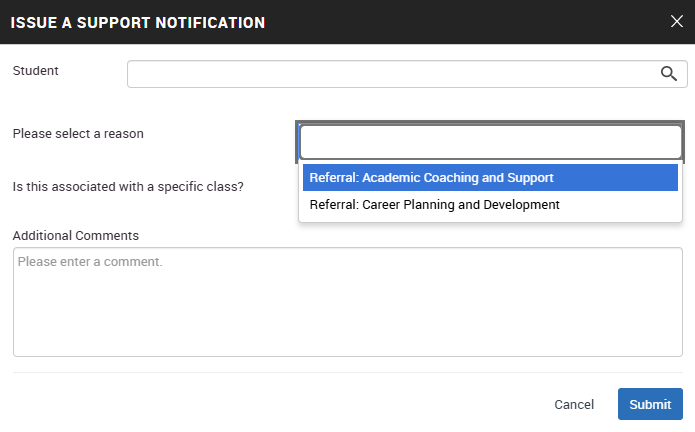Screen dimensions: 695x432
Task: Click the X icon in the header
Action: click(677, 22)
